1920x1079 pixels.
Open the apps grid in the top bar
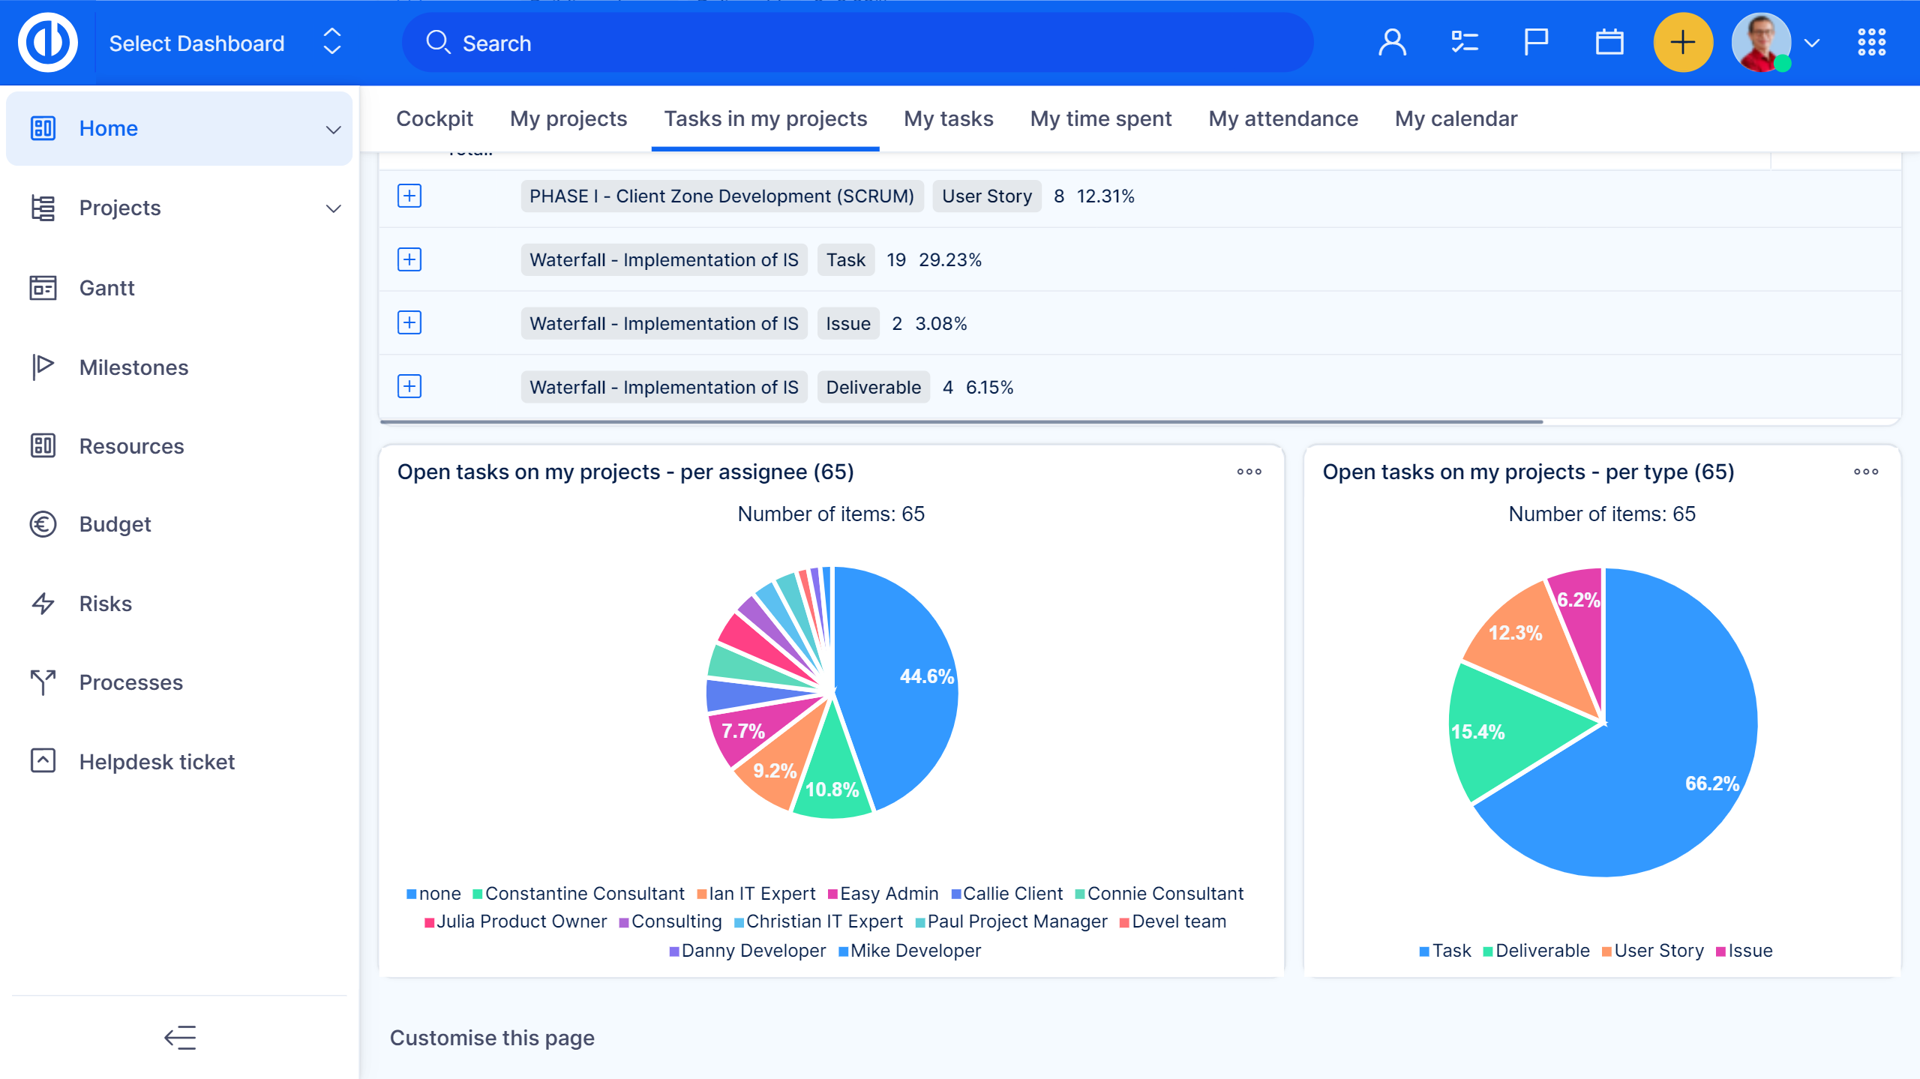(1871, 42)
